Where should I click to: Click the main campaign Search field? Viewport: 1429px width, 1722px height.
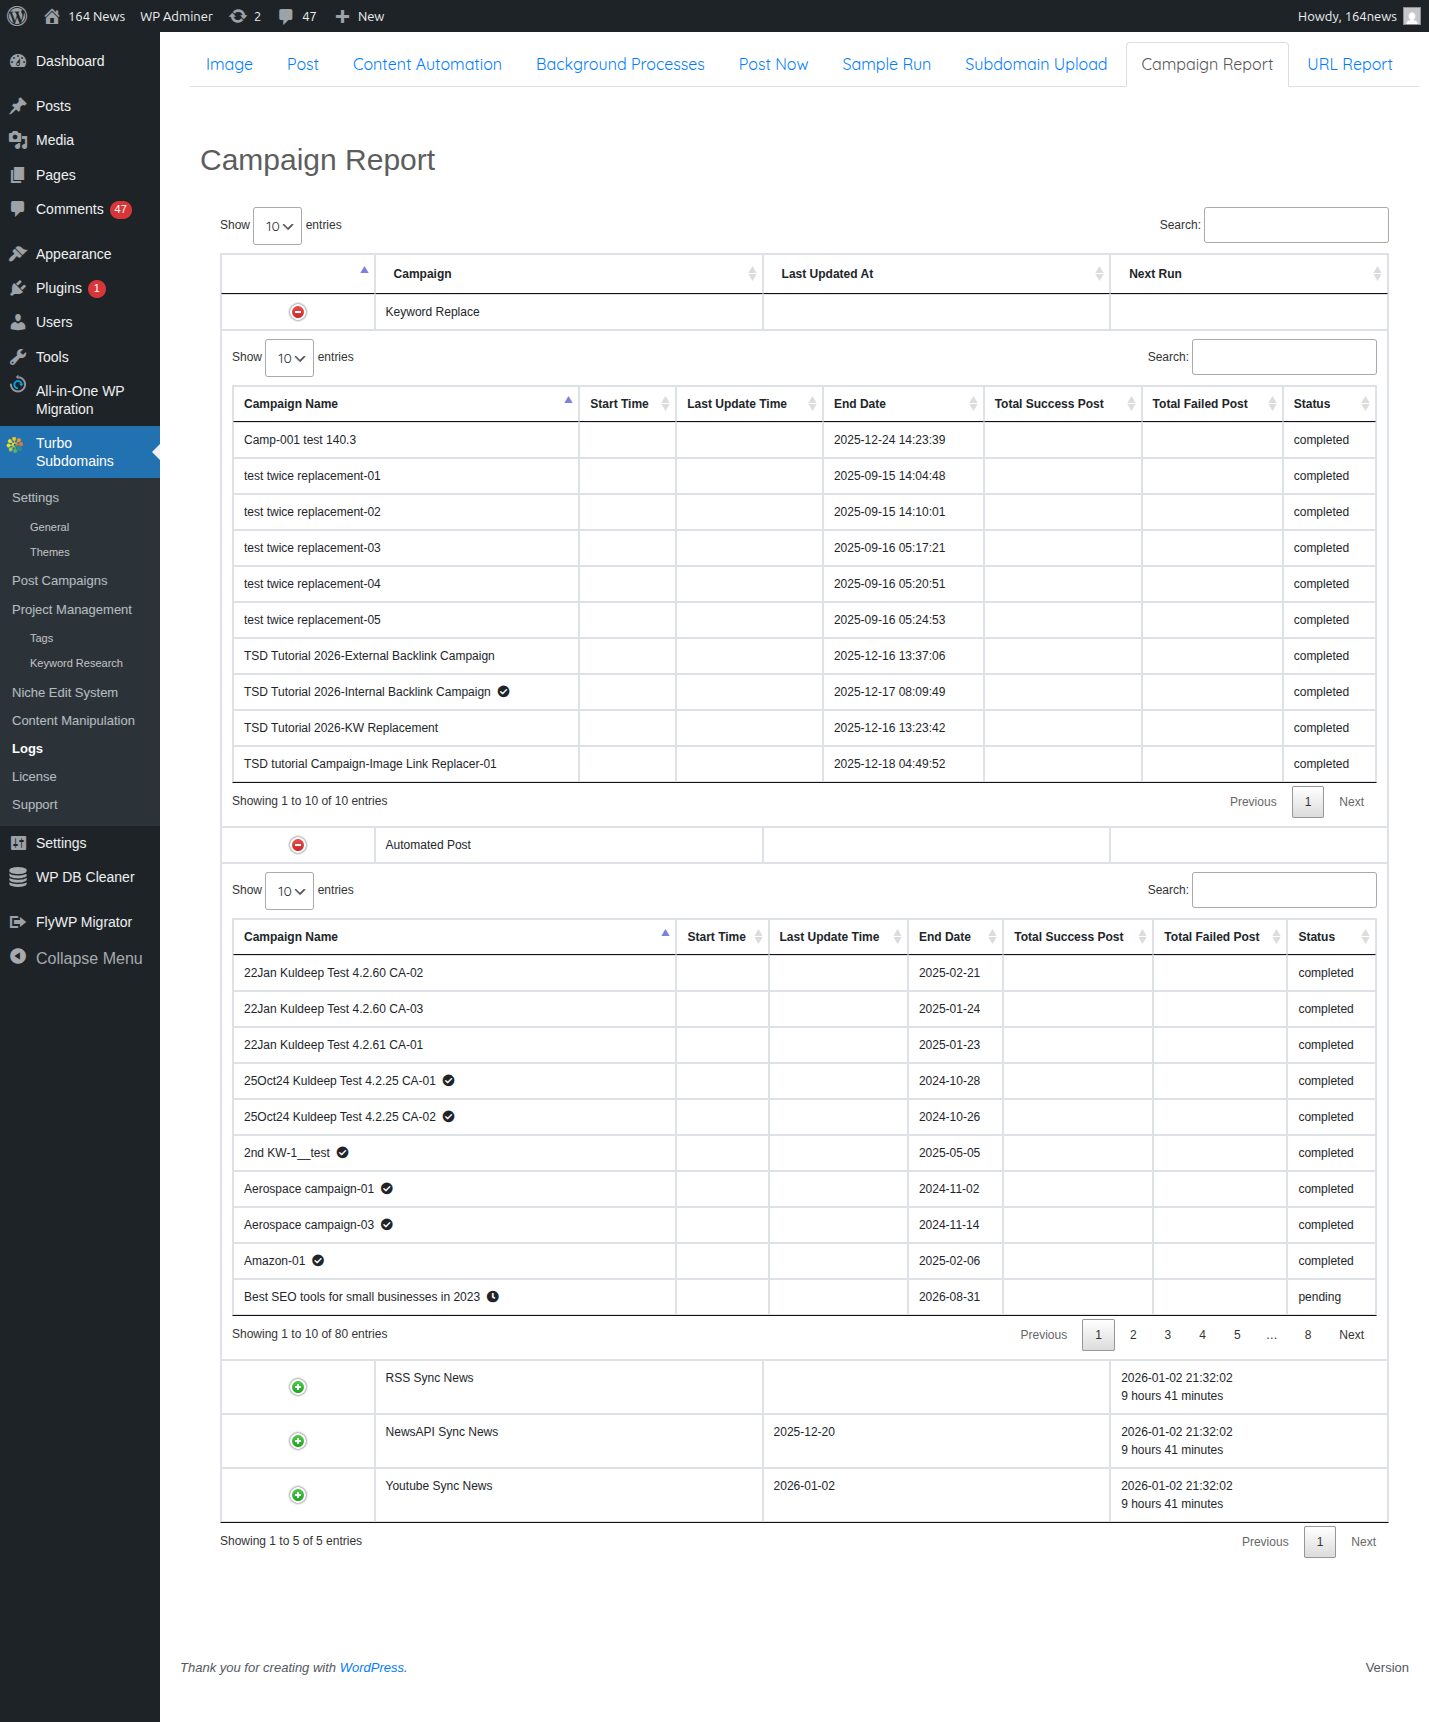[x=1295, y=225]
